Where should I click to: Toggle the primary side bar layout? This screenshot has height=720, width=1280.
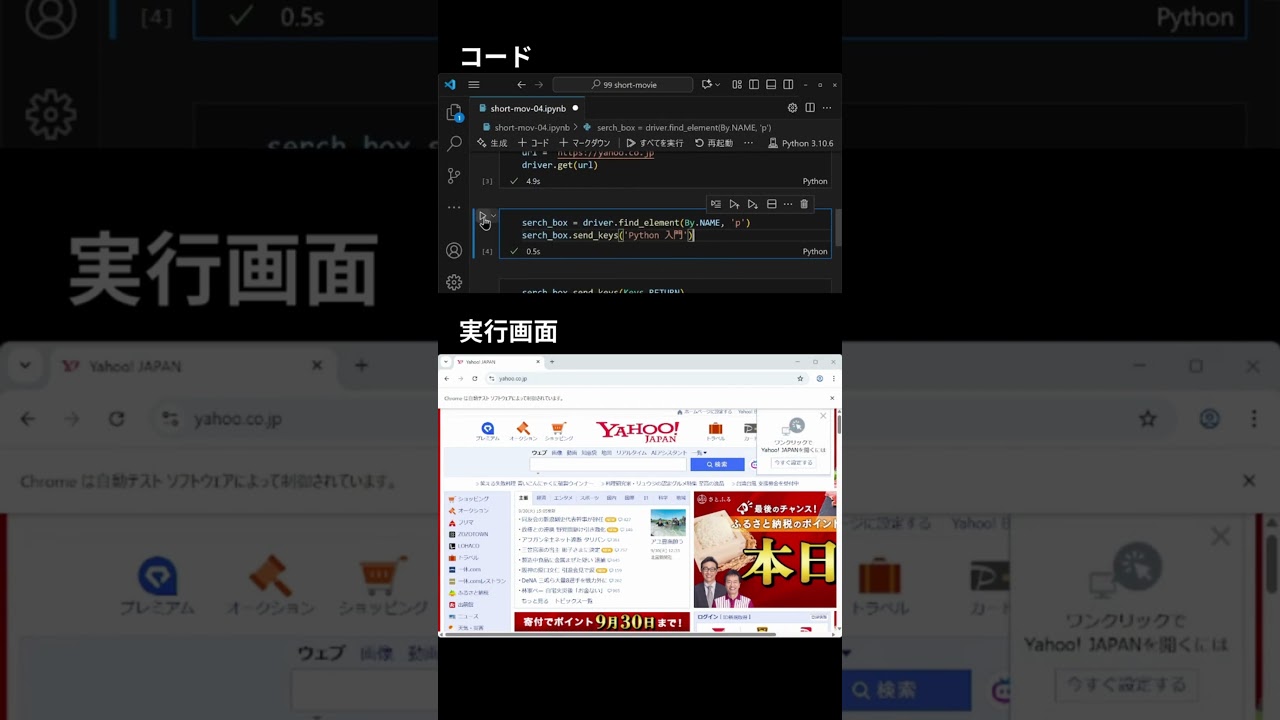coord(754,85)
